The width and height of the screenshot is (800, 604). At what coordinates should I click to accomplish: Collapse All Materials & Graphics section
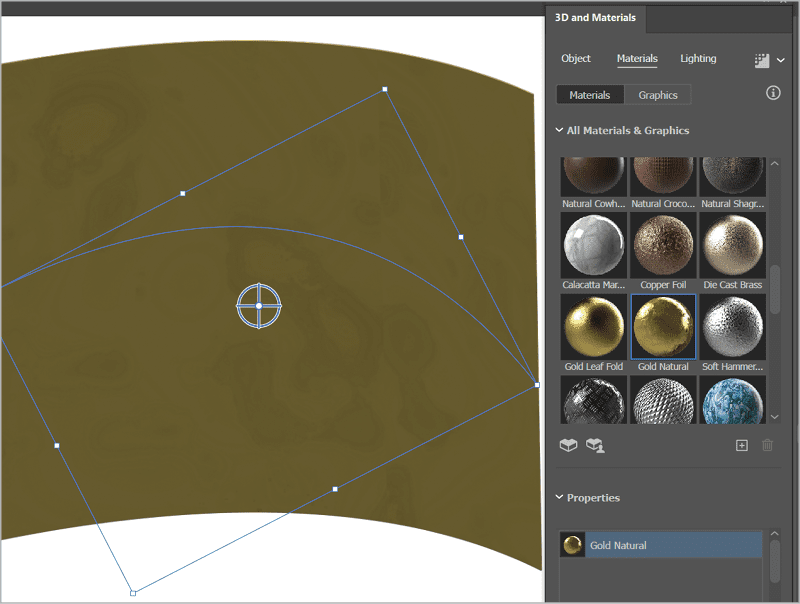click(x=559, y=130)
